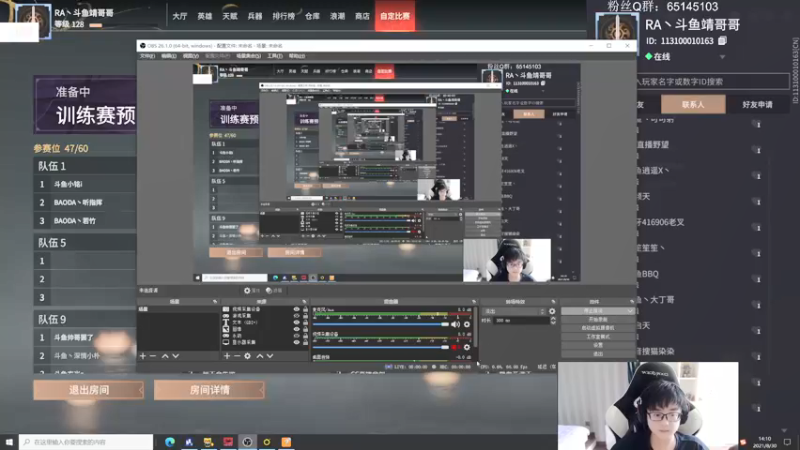
Task: Move source up with the Sources panel up arrow
Action: click(260, 356)
